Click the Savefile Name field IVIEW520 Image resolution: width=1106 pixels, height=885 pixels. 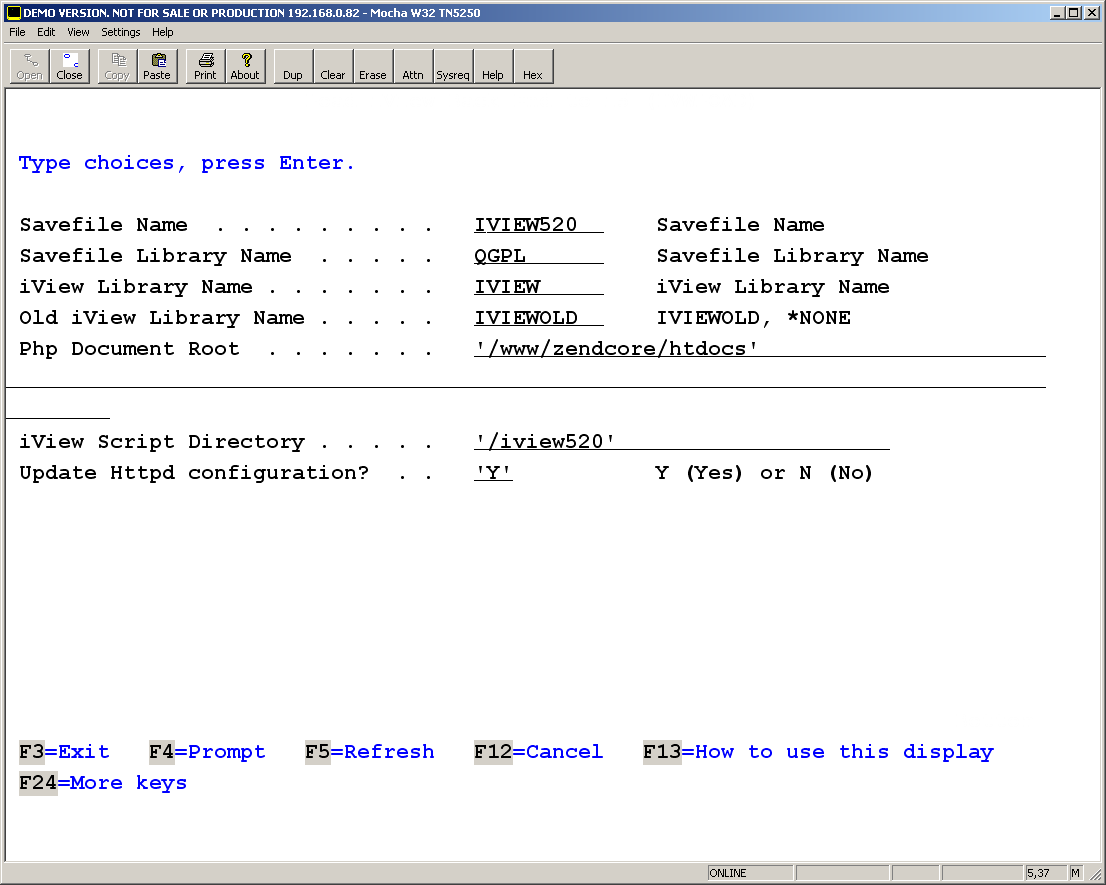point(538,225)
